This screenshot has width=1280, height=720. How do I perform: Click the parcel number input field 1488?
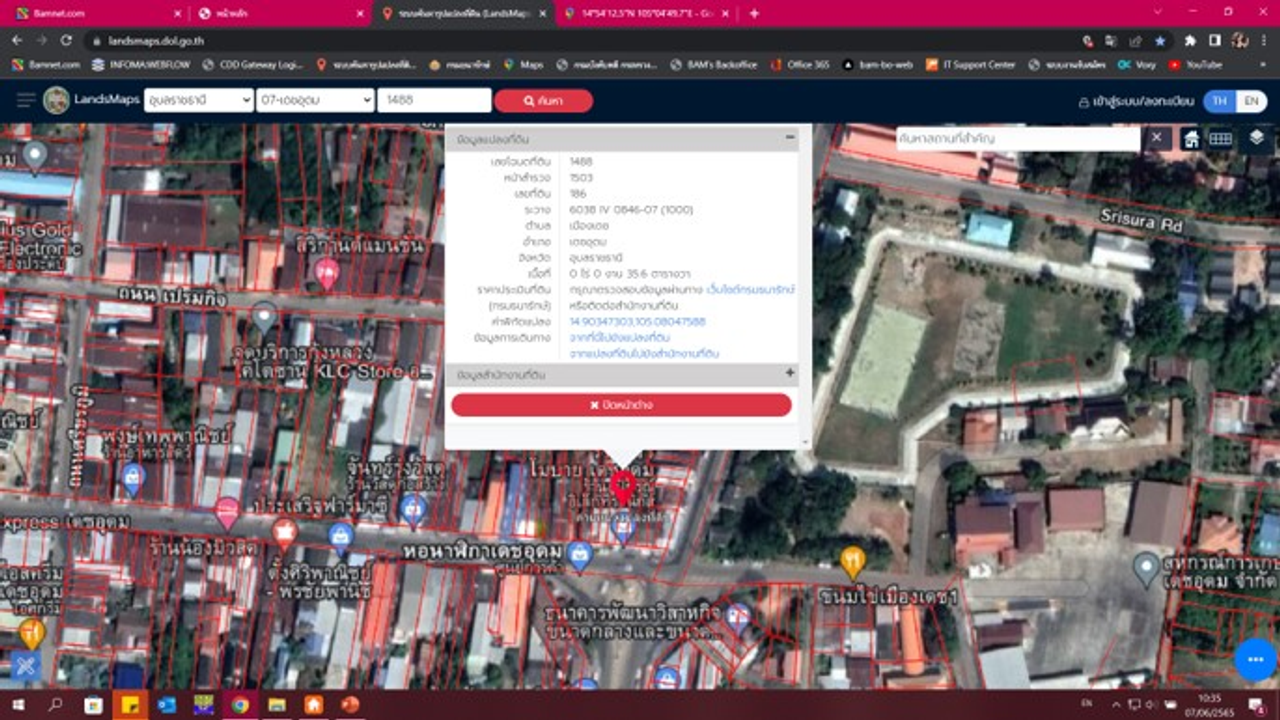433,100
